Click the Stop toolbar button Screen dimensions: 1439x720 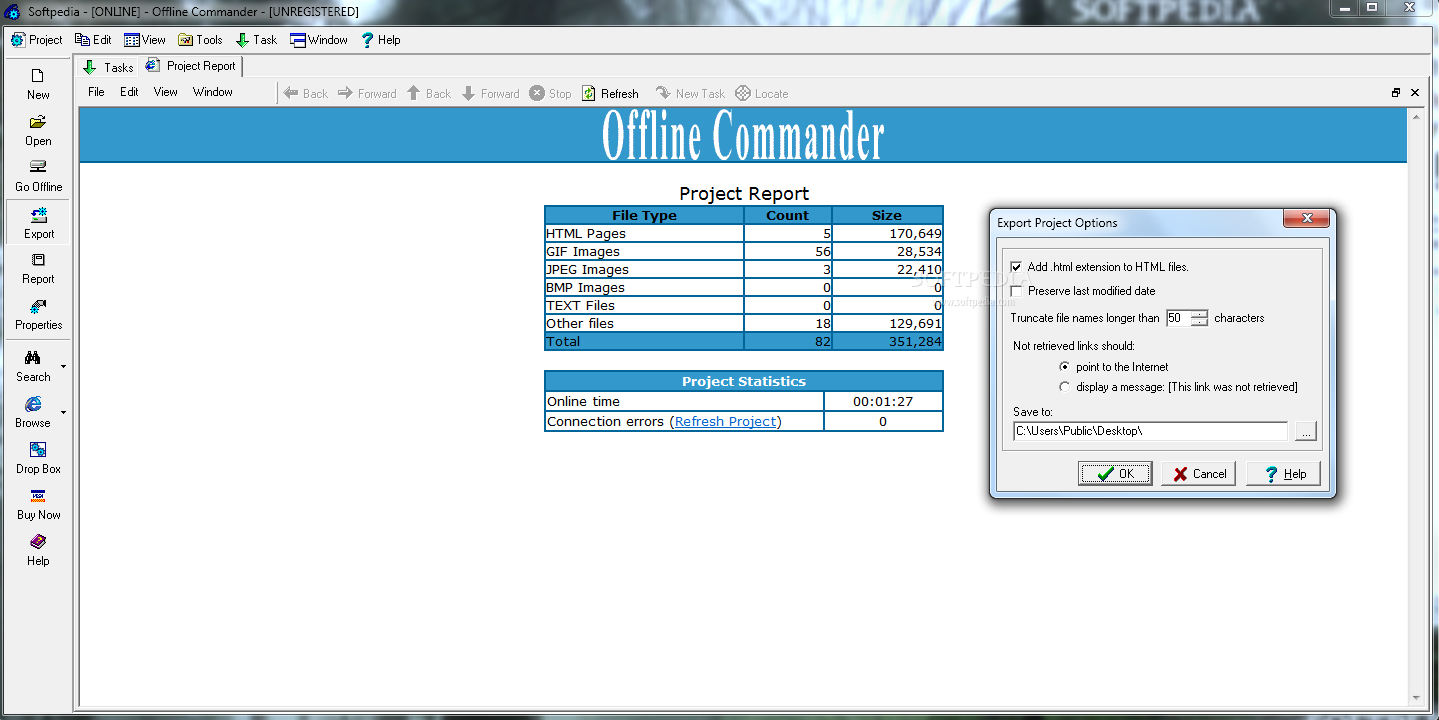[x=550, y=93]
